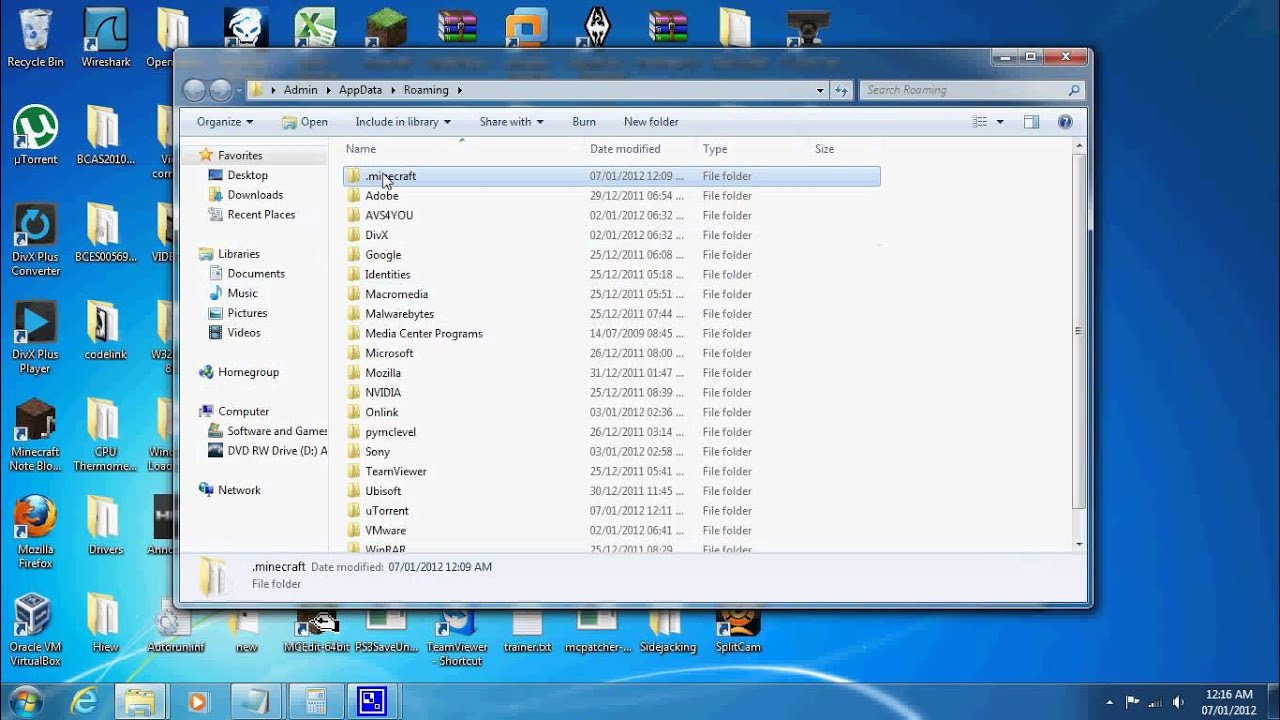Open Homegroup in navigation pane
Image resolution: width=1280 pixels, height=720 pixels.
(248, 372)
